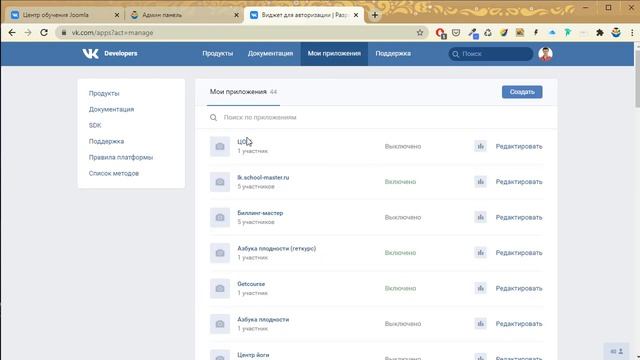Click the Создать button
This screenshot has height=360, width=640.
[522, 92]
